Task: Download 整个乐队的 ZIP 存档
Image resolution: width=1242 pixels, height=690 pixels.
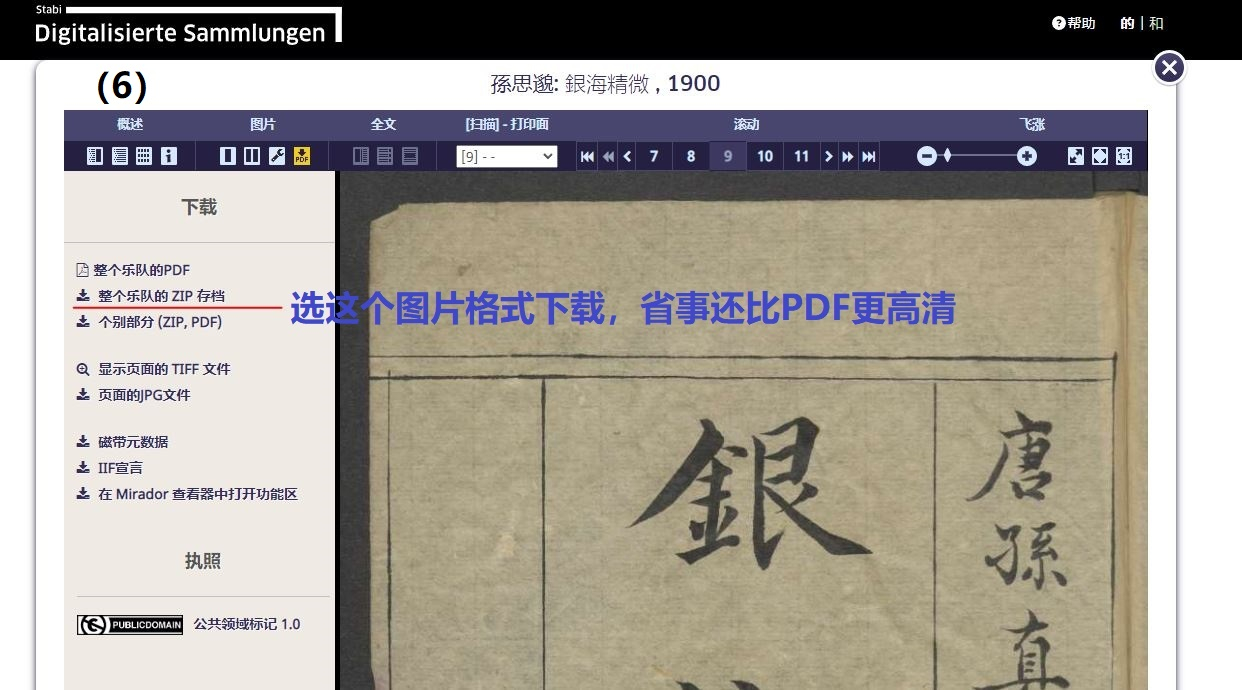Action: click(x=160, y=296)
